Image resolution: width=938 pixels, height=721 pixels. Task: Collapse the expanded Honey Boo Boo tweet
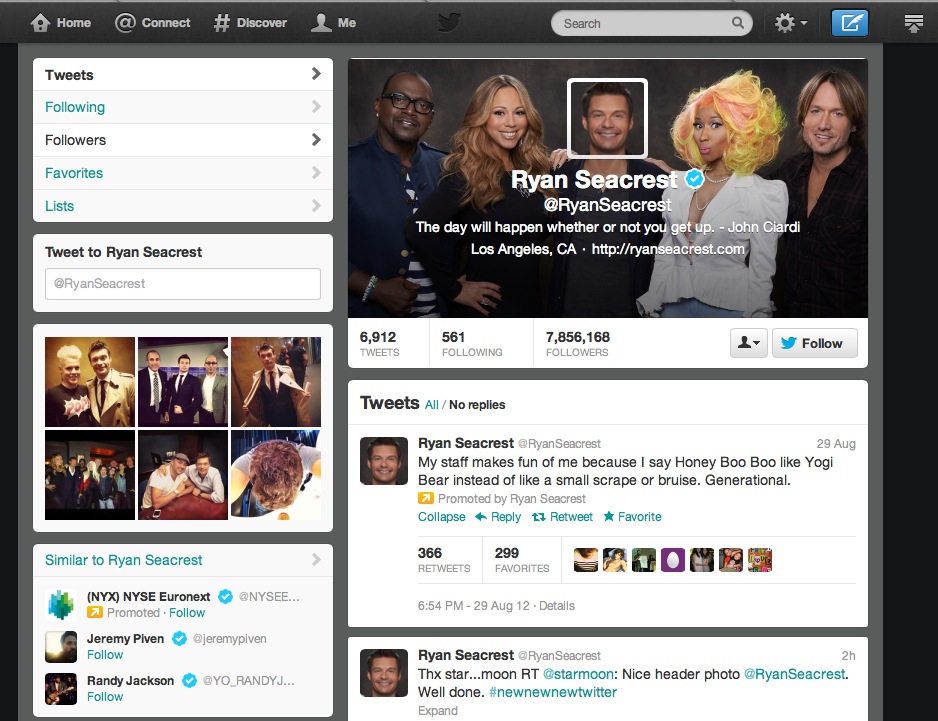(x=441, y=517)
